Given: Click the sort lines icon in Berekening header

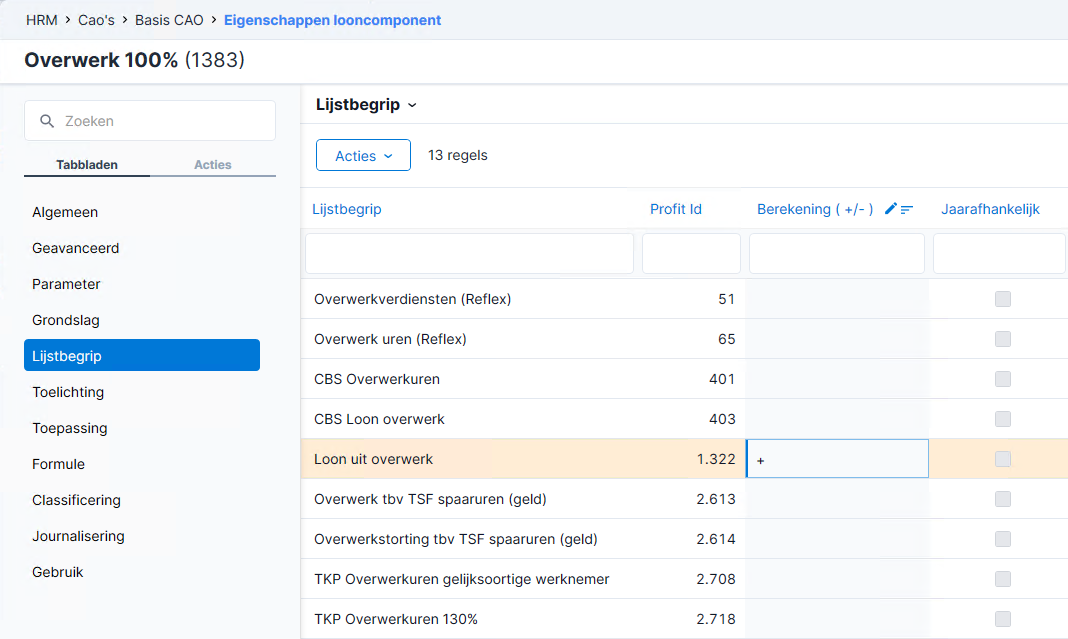Looking at the screenshot, I should [x=907, y=209].
